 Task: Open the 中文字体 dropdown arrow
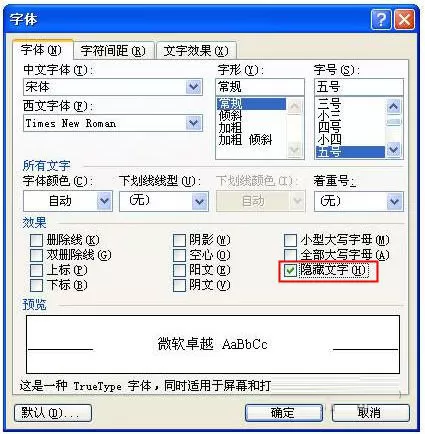pyautogui.click(x=194, y=87)
